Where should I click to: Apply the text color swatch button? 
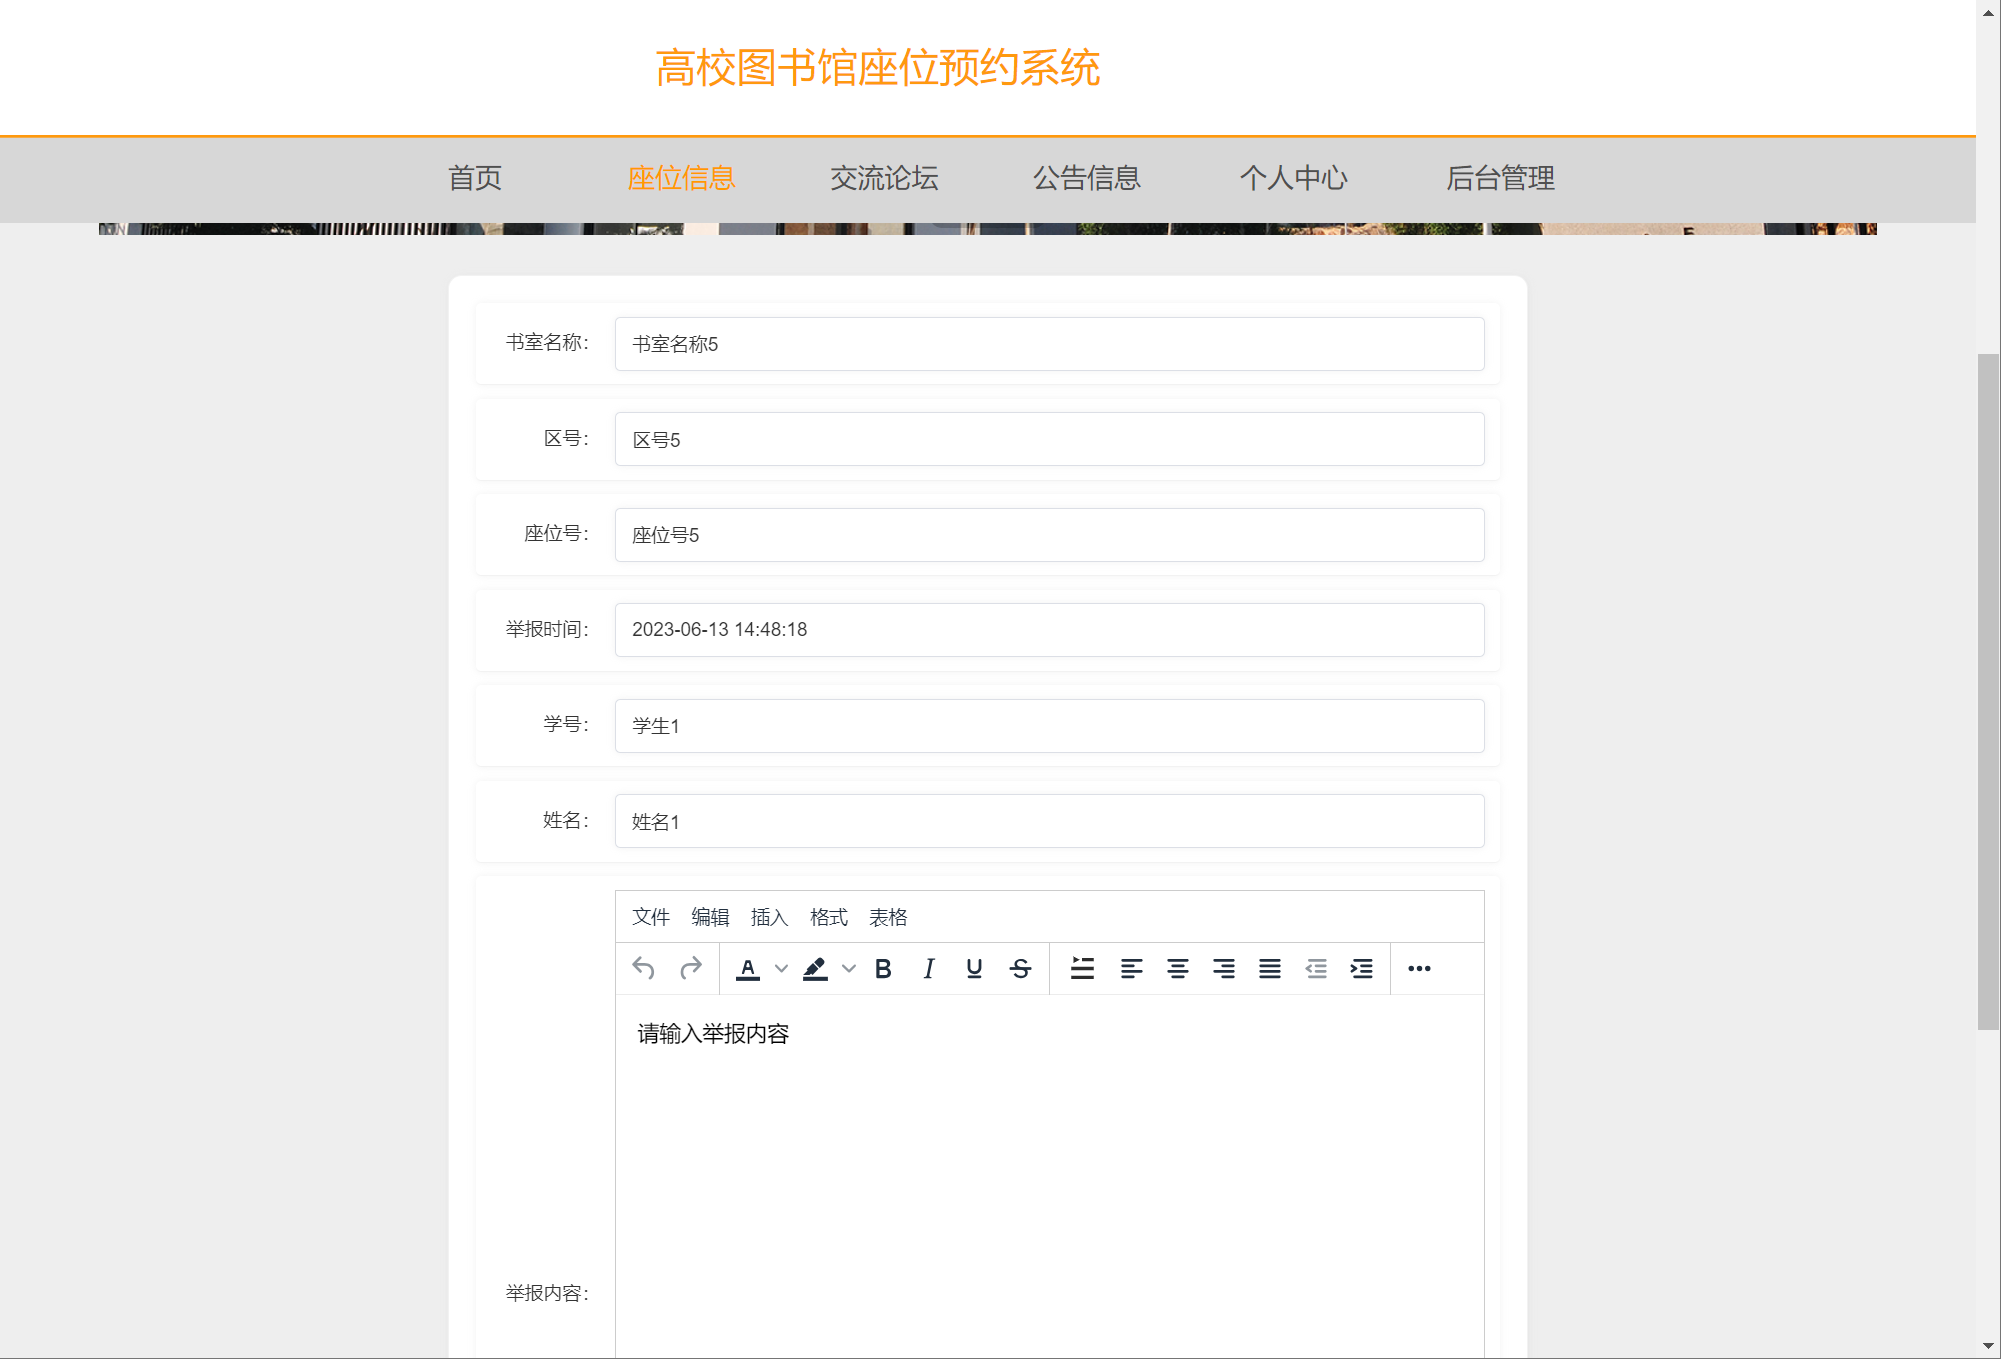pos(748,968)
